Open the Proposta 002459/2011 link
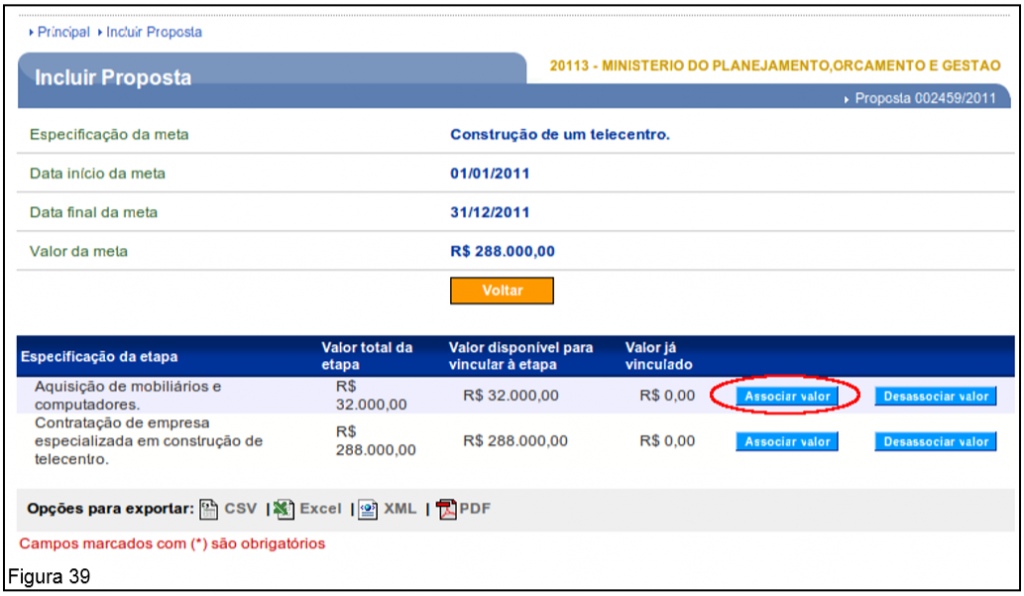1024x596 pixels. [x=926, y=98]
